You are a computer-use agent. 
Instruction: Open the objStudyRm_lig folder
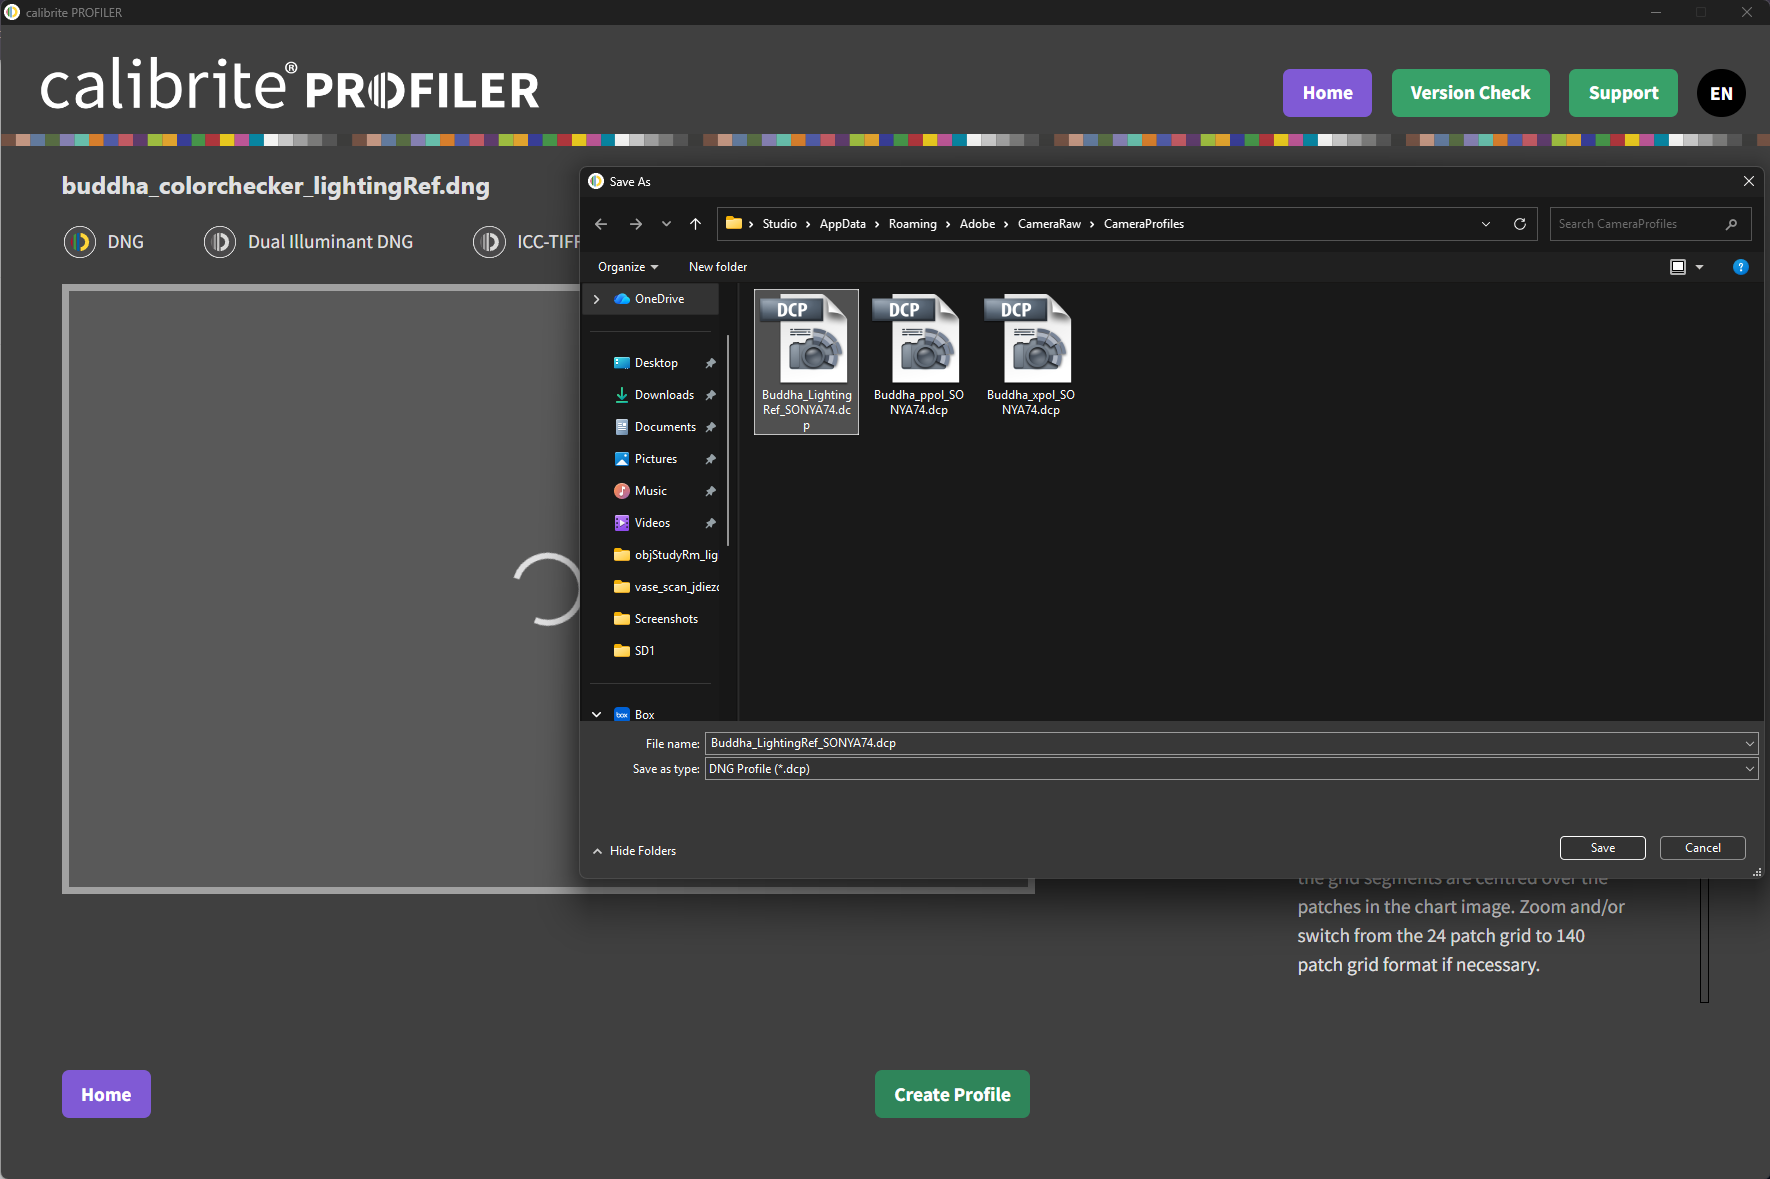click(666, 555)
